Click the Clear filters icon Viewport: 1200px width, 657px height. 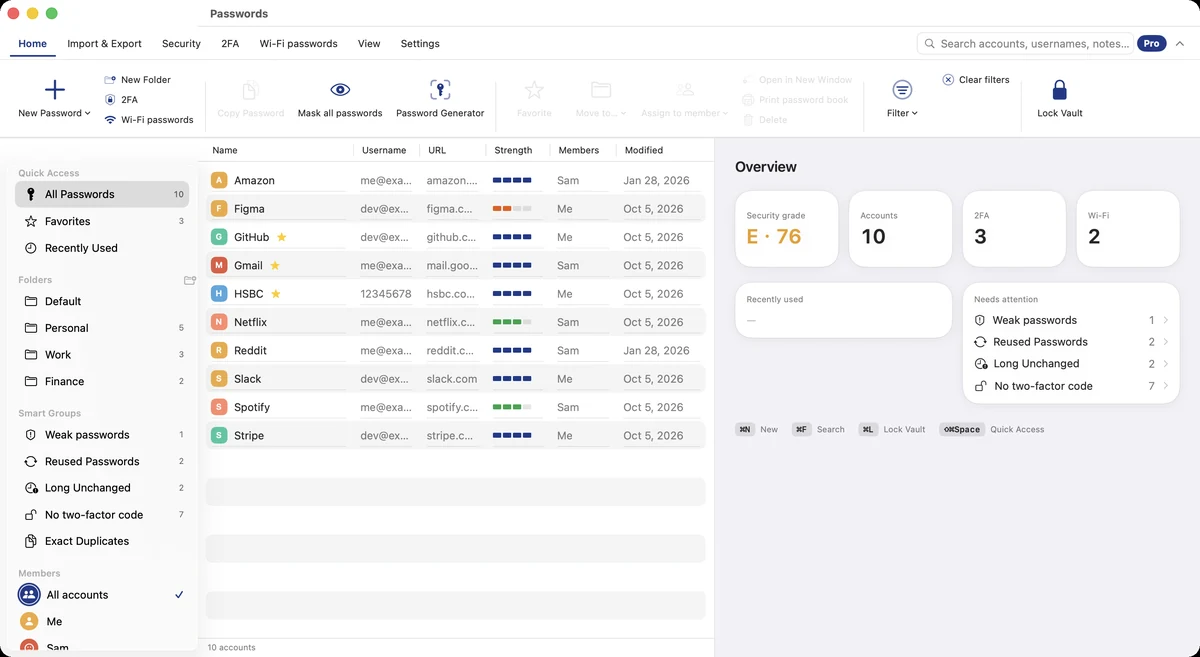point(948,79)
